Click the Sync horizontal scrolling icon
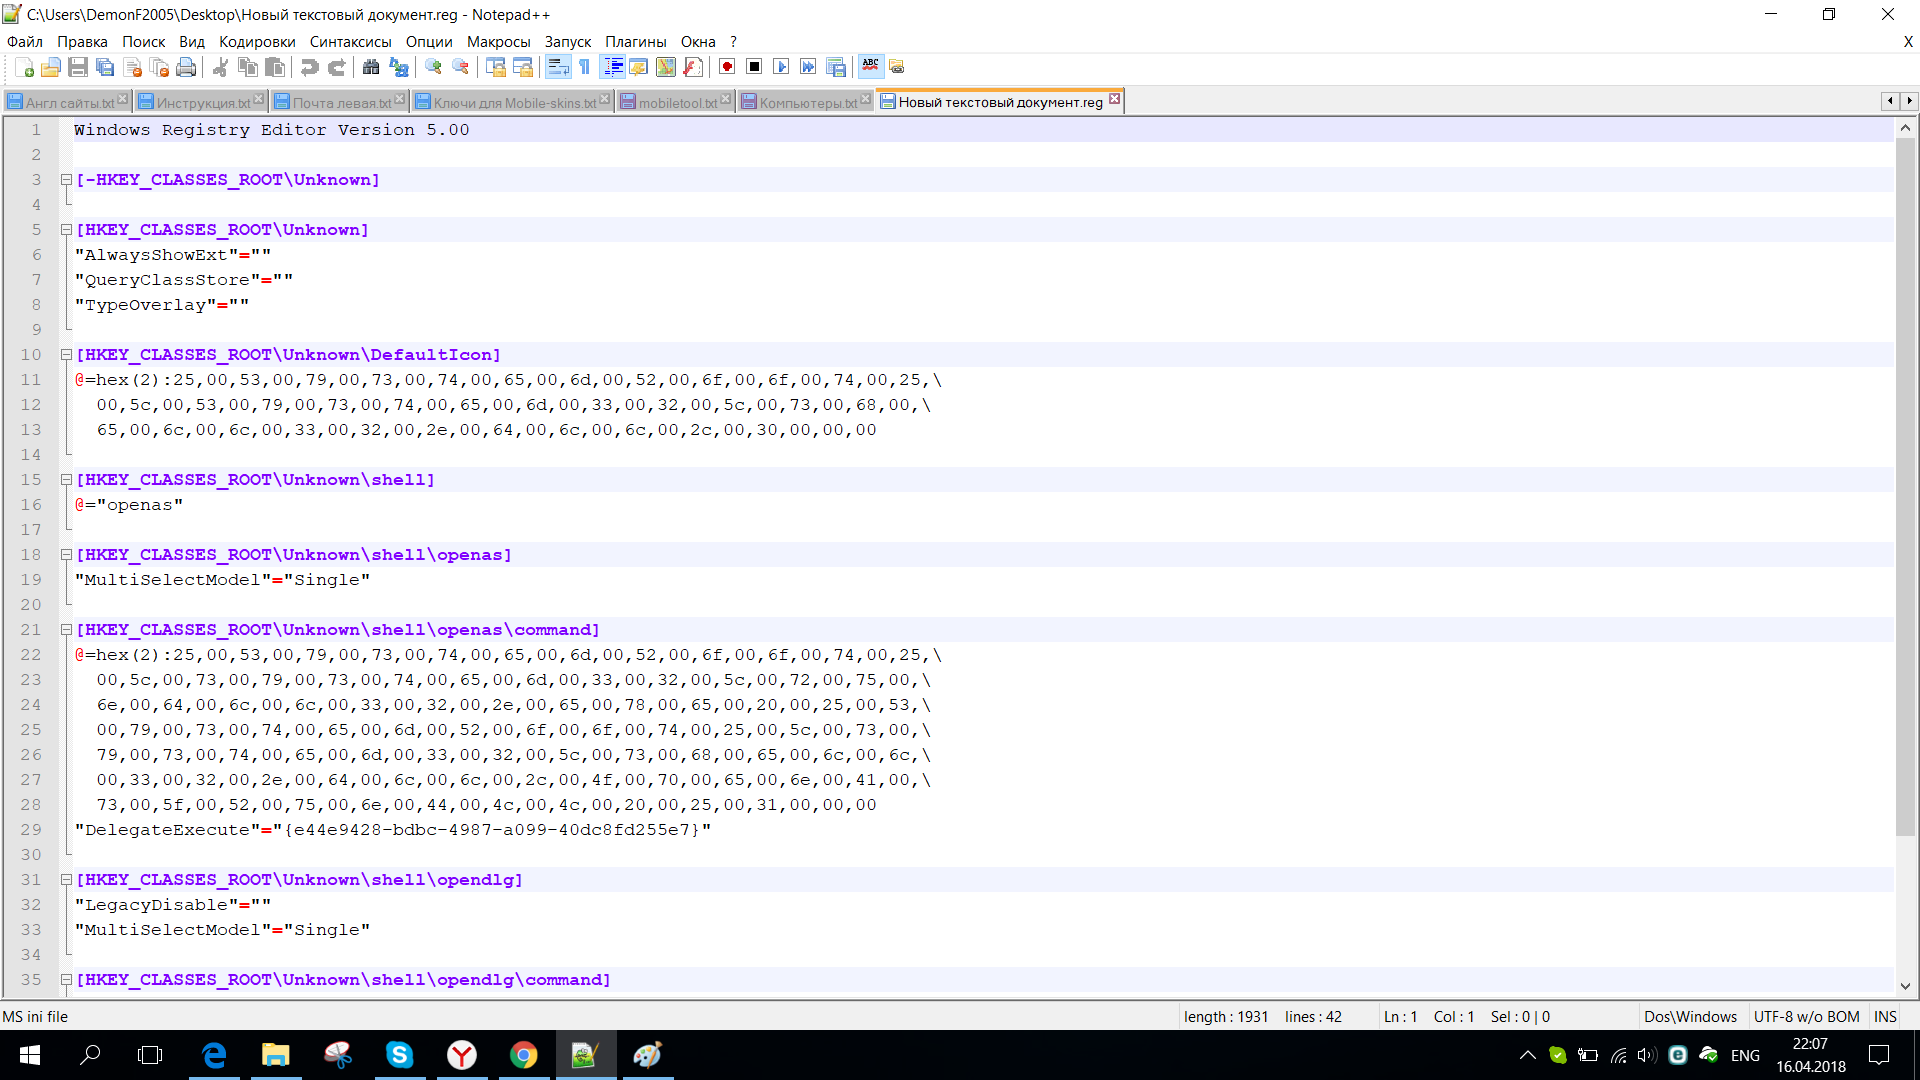Screen dimensions: 1920x1080 coord(522,67)
